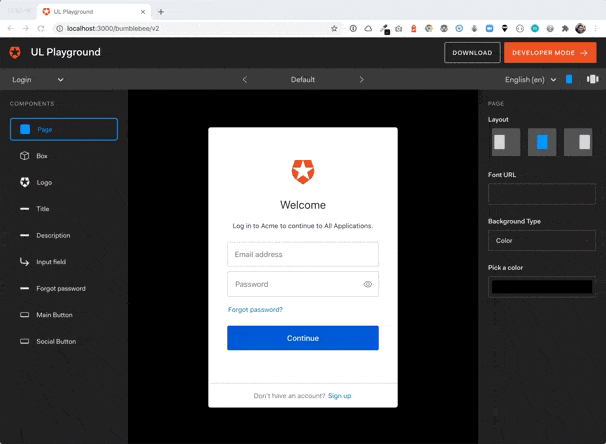Click the browser forward arrow
Image resolution: width=606 pixels, height=444 pixels.
pos(25,28)
